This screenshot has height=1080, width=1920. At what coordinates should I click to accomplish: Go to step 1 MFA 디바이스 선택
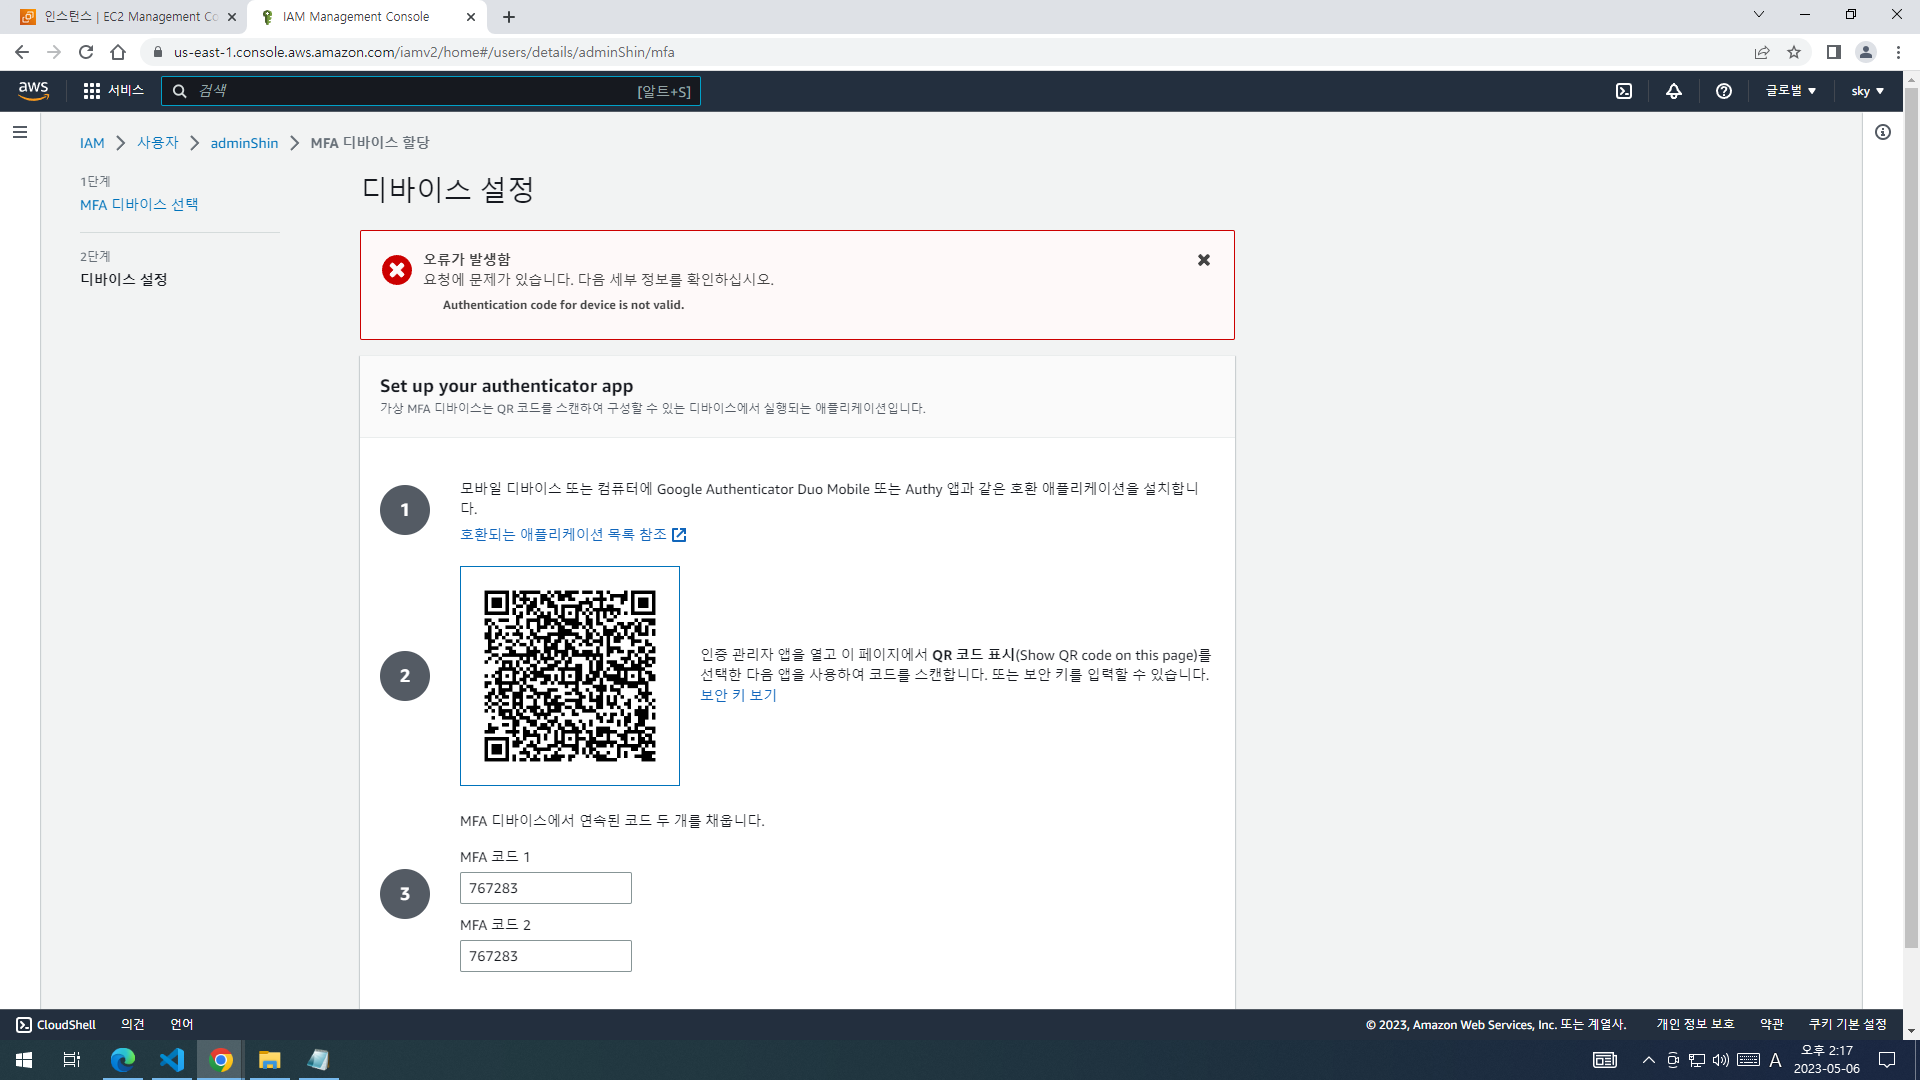[x=139, y=205]
